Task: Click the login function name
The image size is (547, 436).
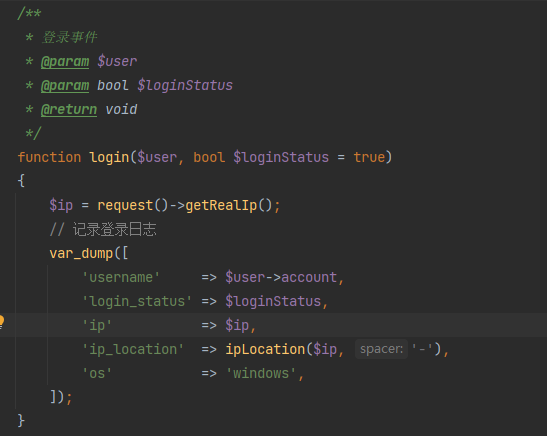Action: pyautogui.click(x=109, y=158)
